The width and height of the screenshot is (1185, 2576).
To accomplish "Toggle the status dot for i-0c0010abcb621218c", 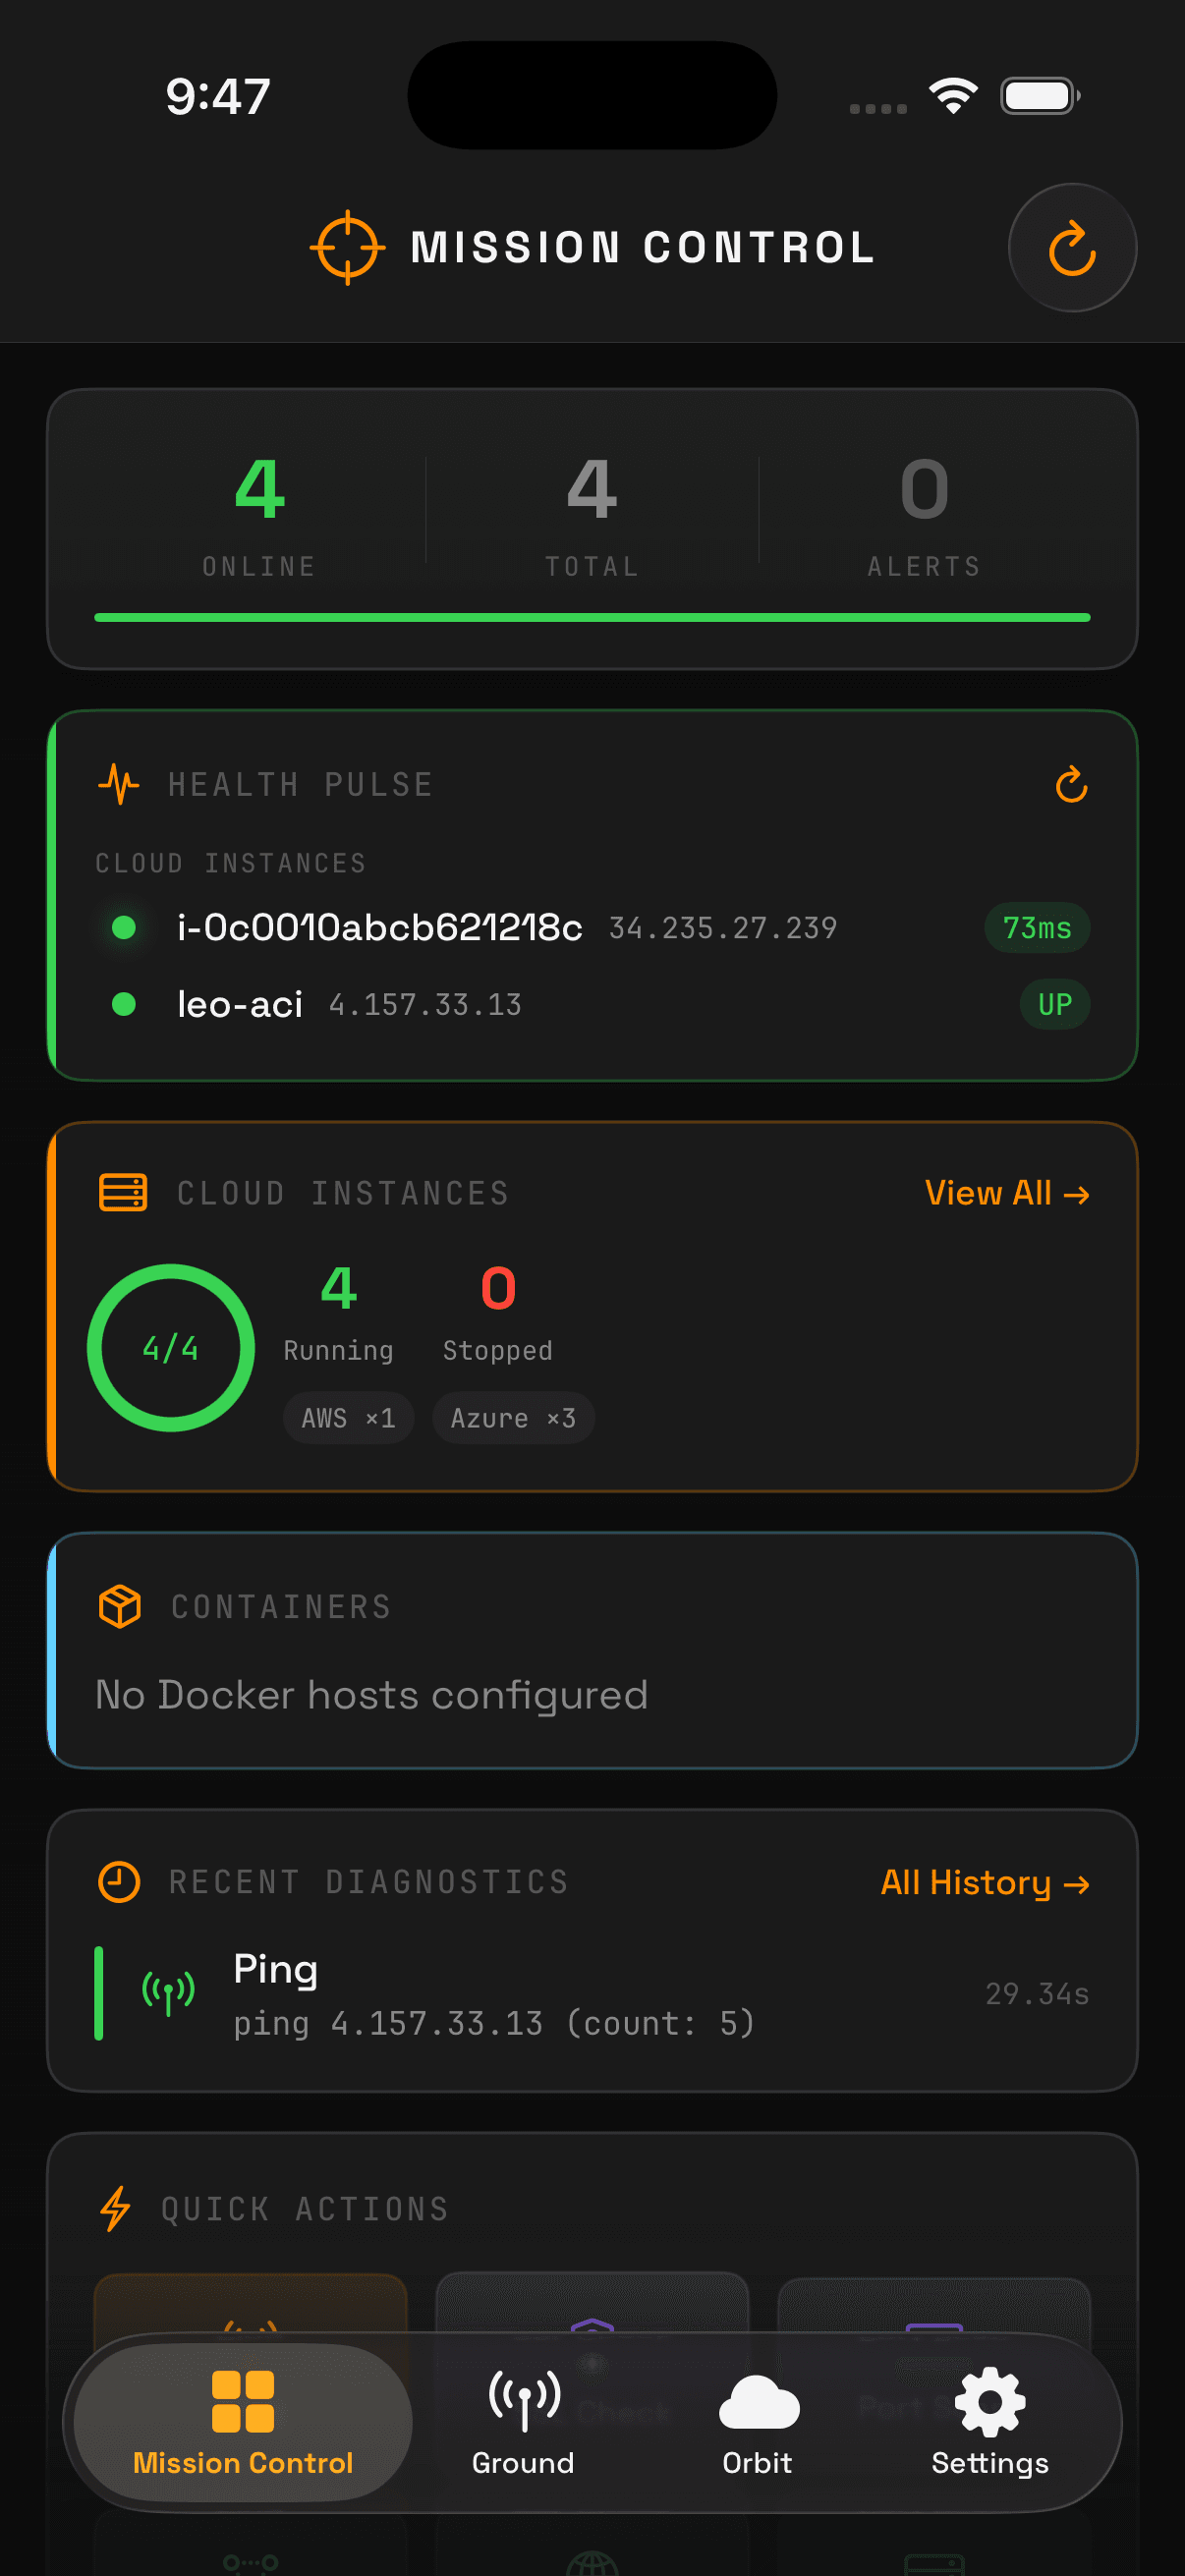I will pos(124,928).
